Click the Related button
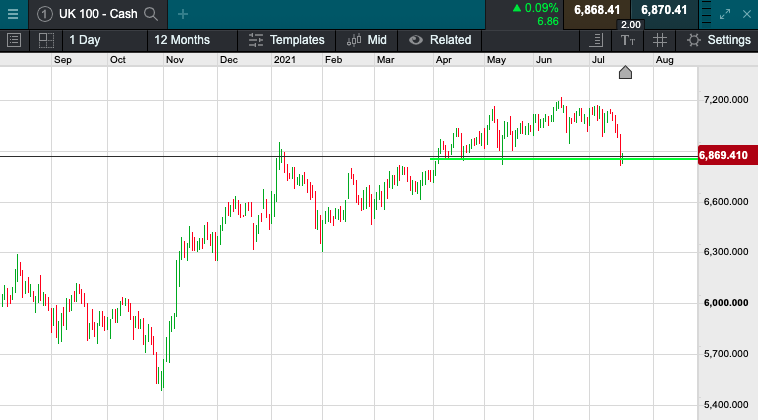The height and width of the screenshot is (420, 758). (x=440, y=40)
